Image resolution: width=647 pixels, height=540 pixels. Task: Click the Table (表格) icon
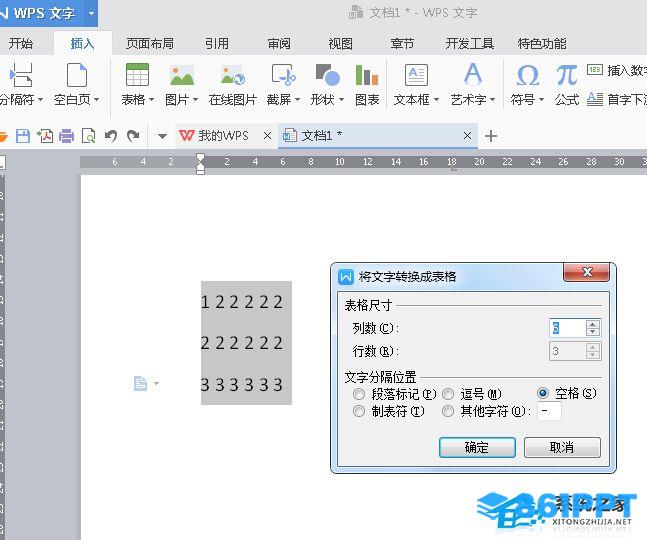click(137, 75)
